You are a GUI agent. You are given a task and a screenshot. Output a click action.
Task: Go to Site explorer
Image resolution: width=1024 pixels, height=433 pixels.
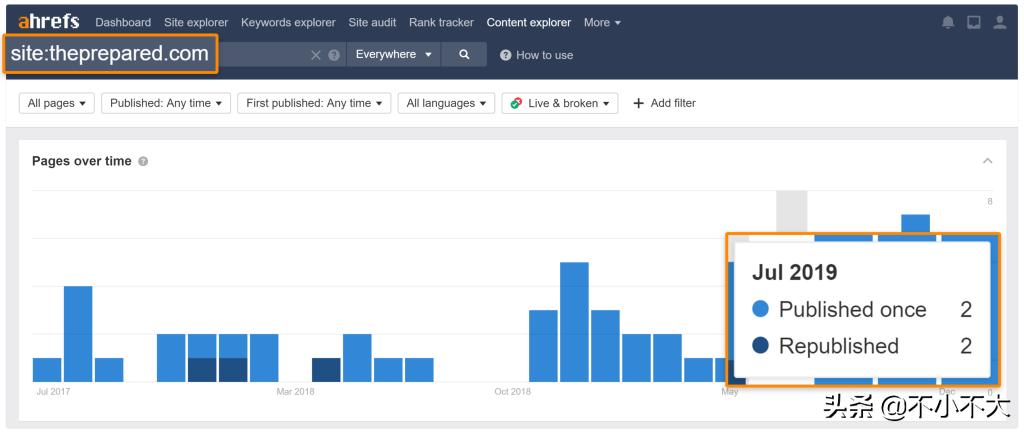coord(196,22)
